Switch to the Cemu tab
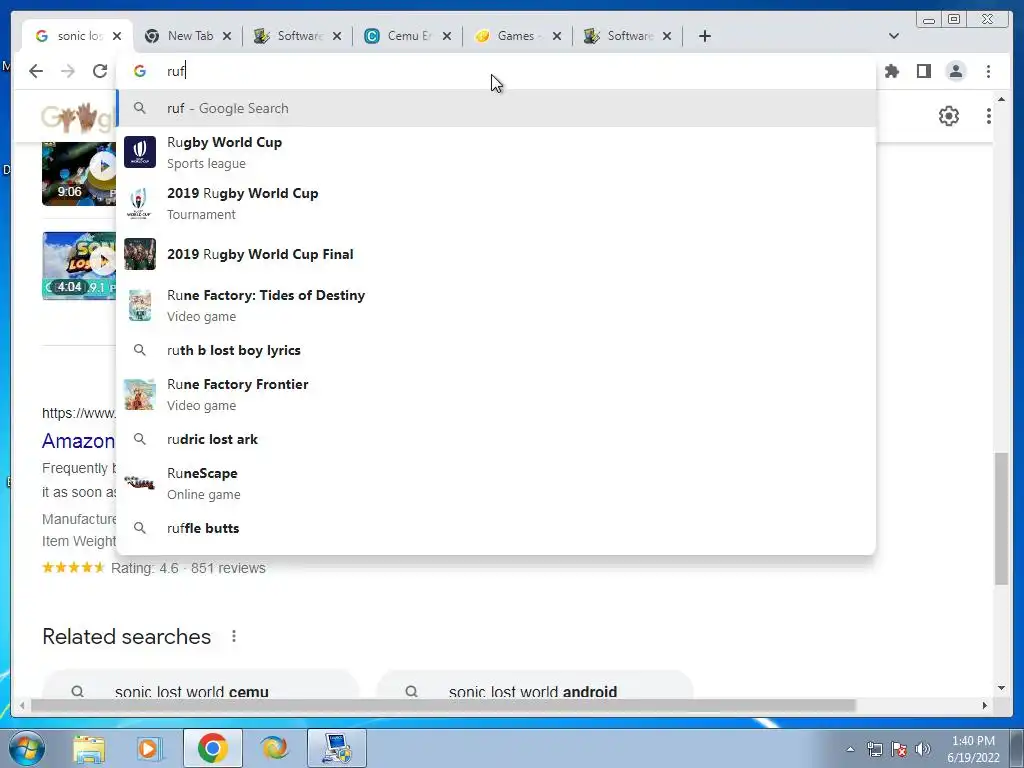 tap(408, 36)
